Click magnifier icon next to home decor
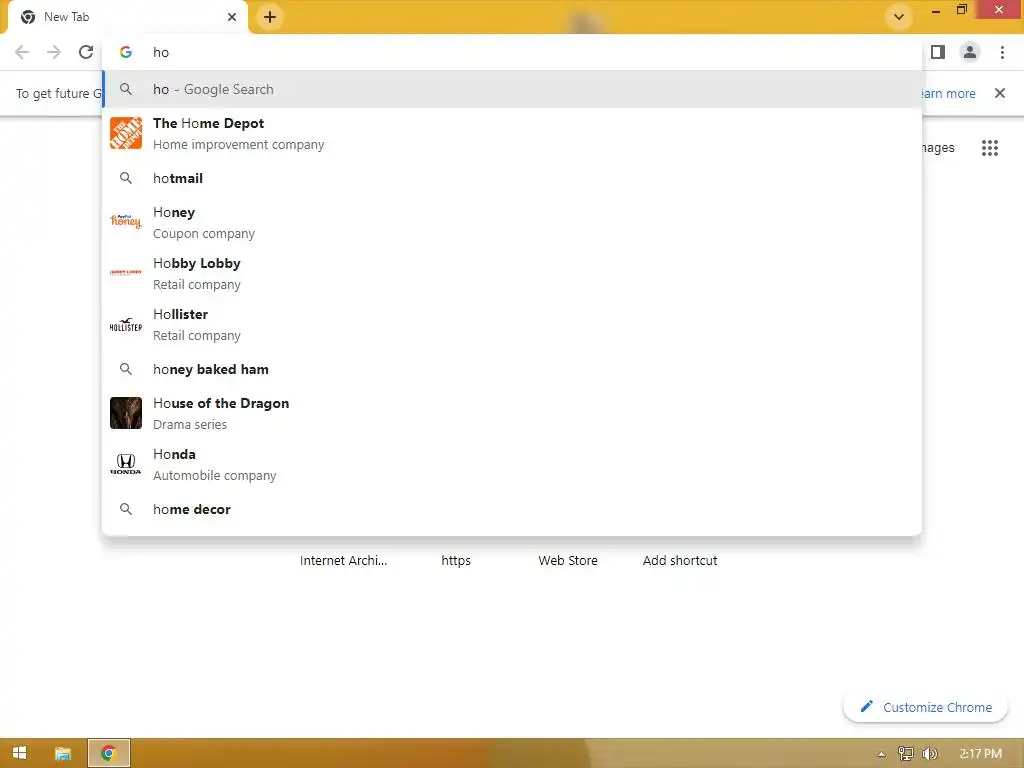 pyautogui.click(x=126, y=509)
